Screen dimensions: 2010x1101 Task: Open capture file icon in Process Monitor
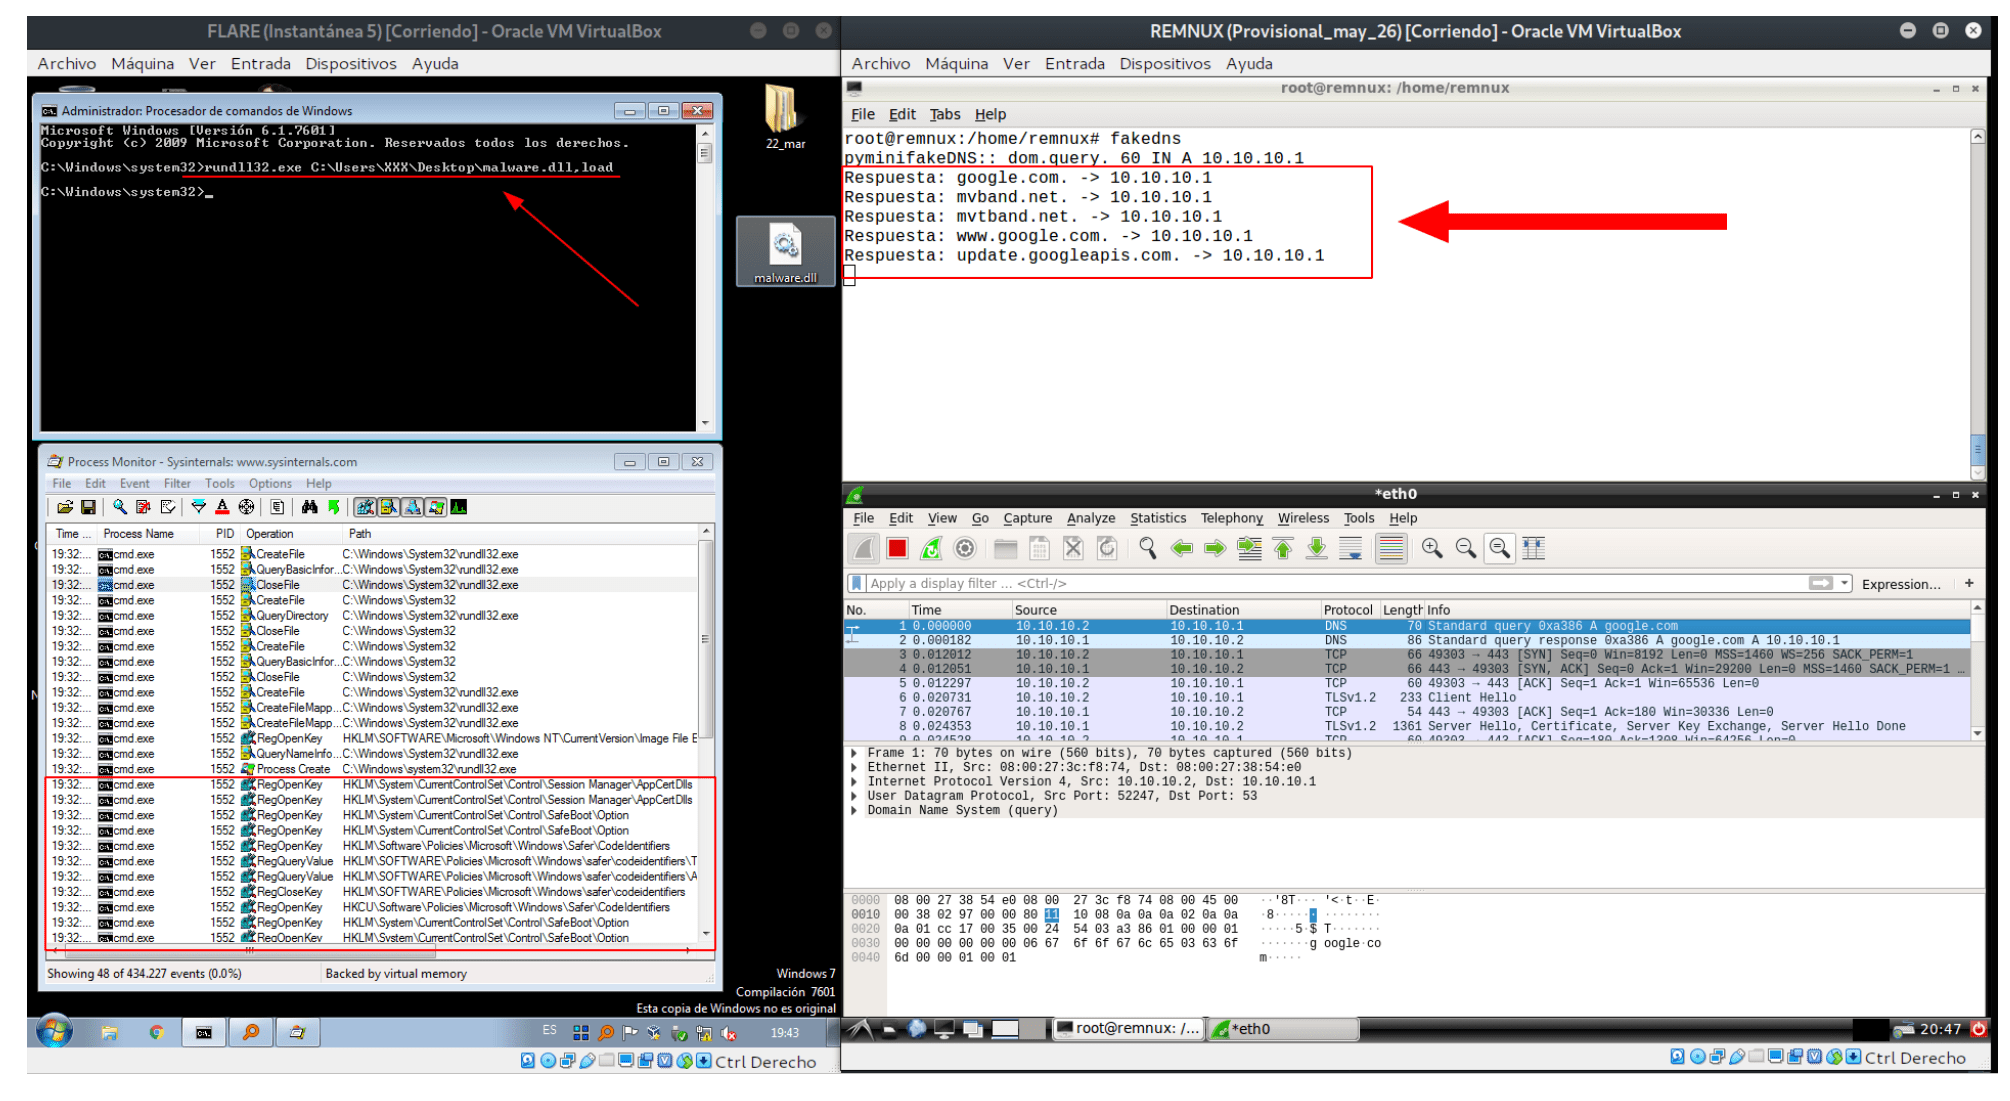tap(65, 508)
